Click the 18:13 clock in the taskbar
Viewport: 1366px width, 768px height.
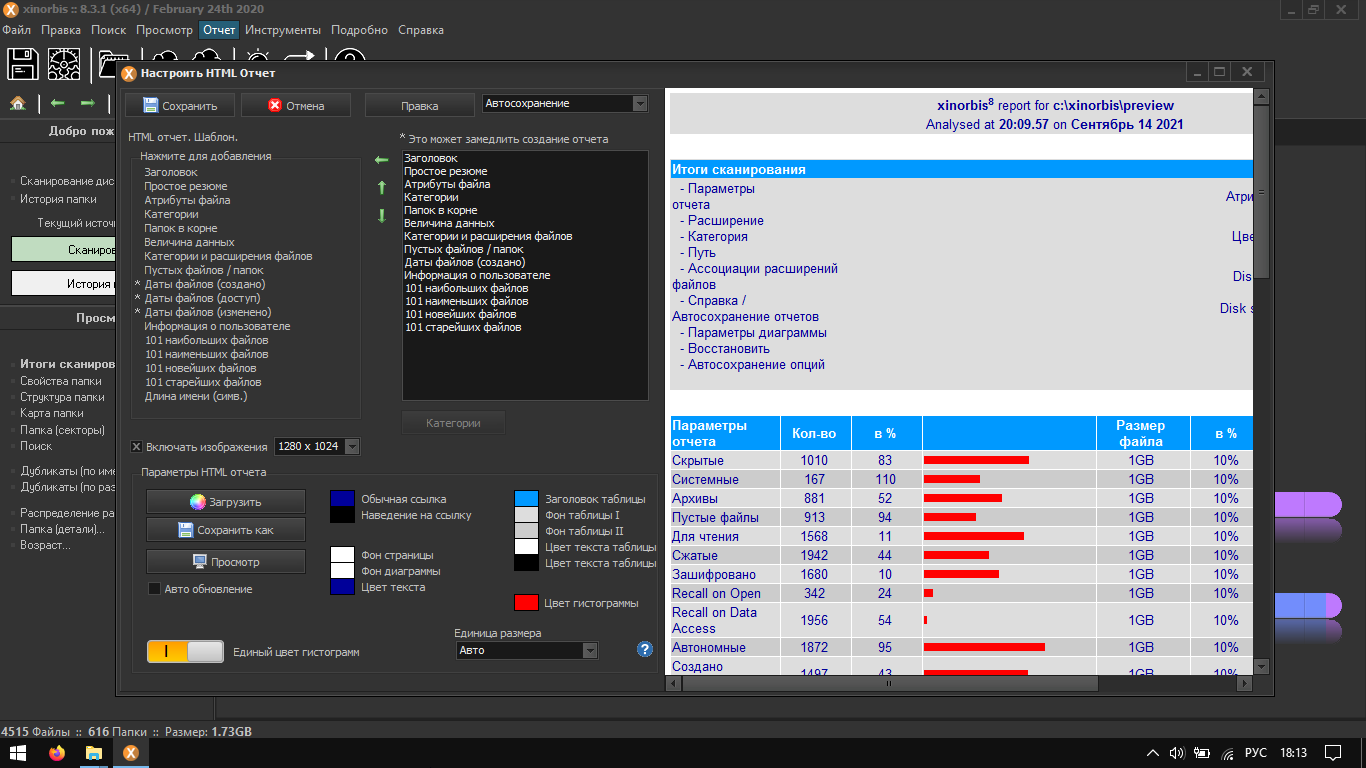[x=1293, y=753]
